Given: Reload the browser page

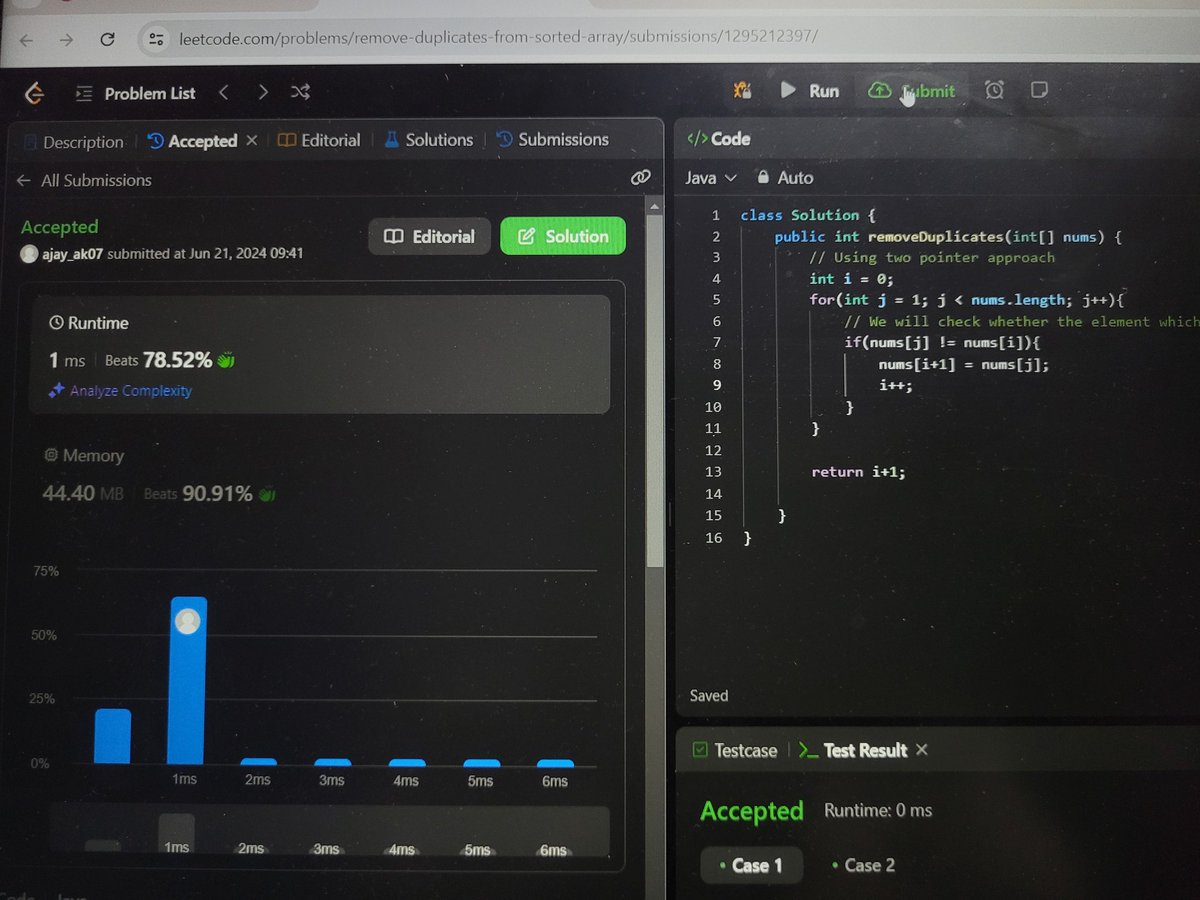Looking at the screenshot, I should click(107, 40).
